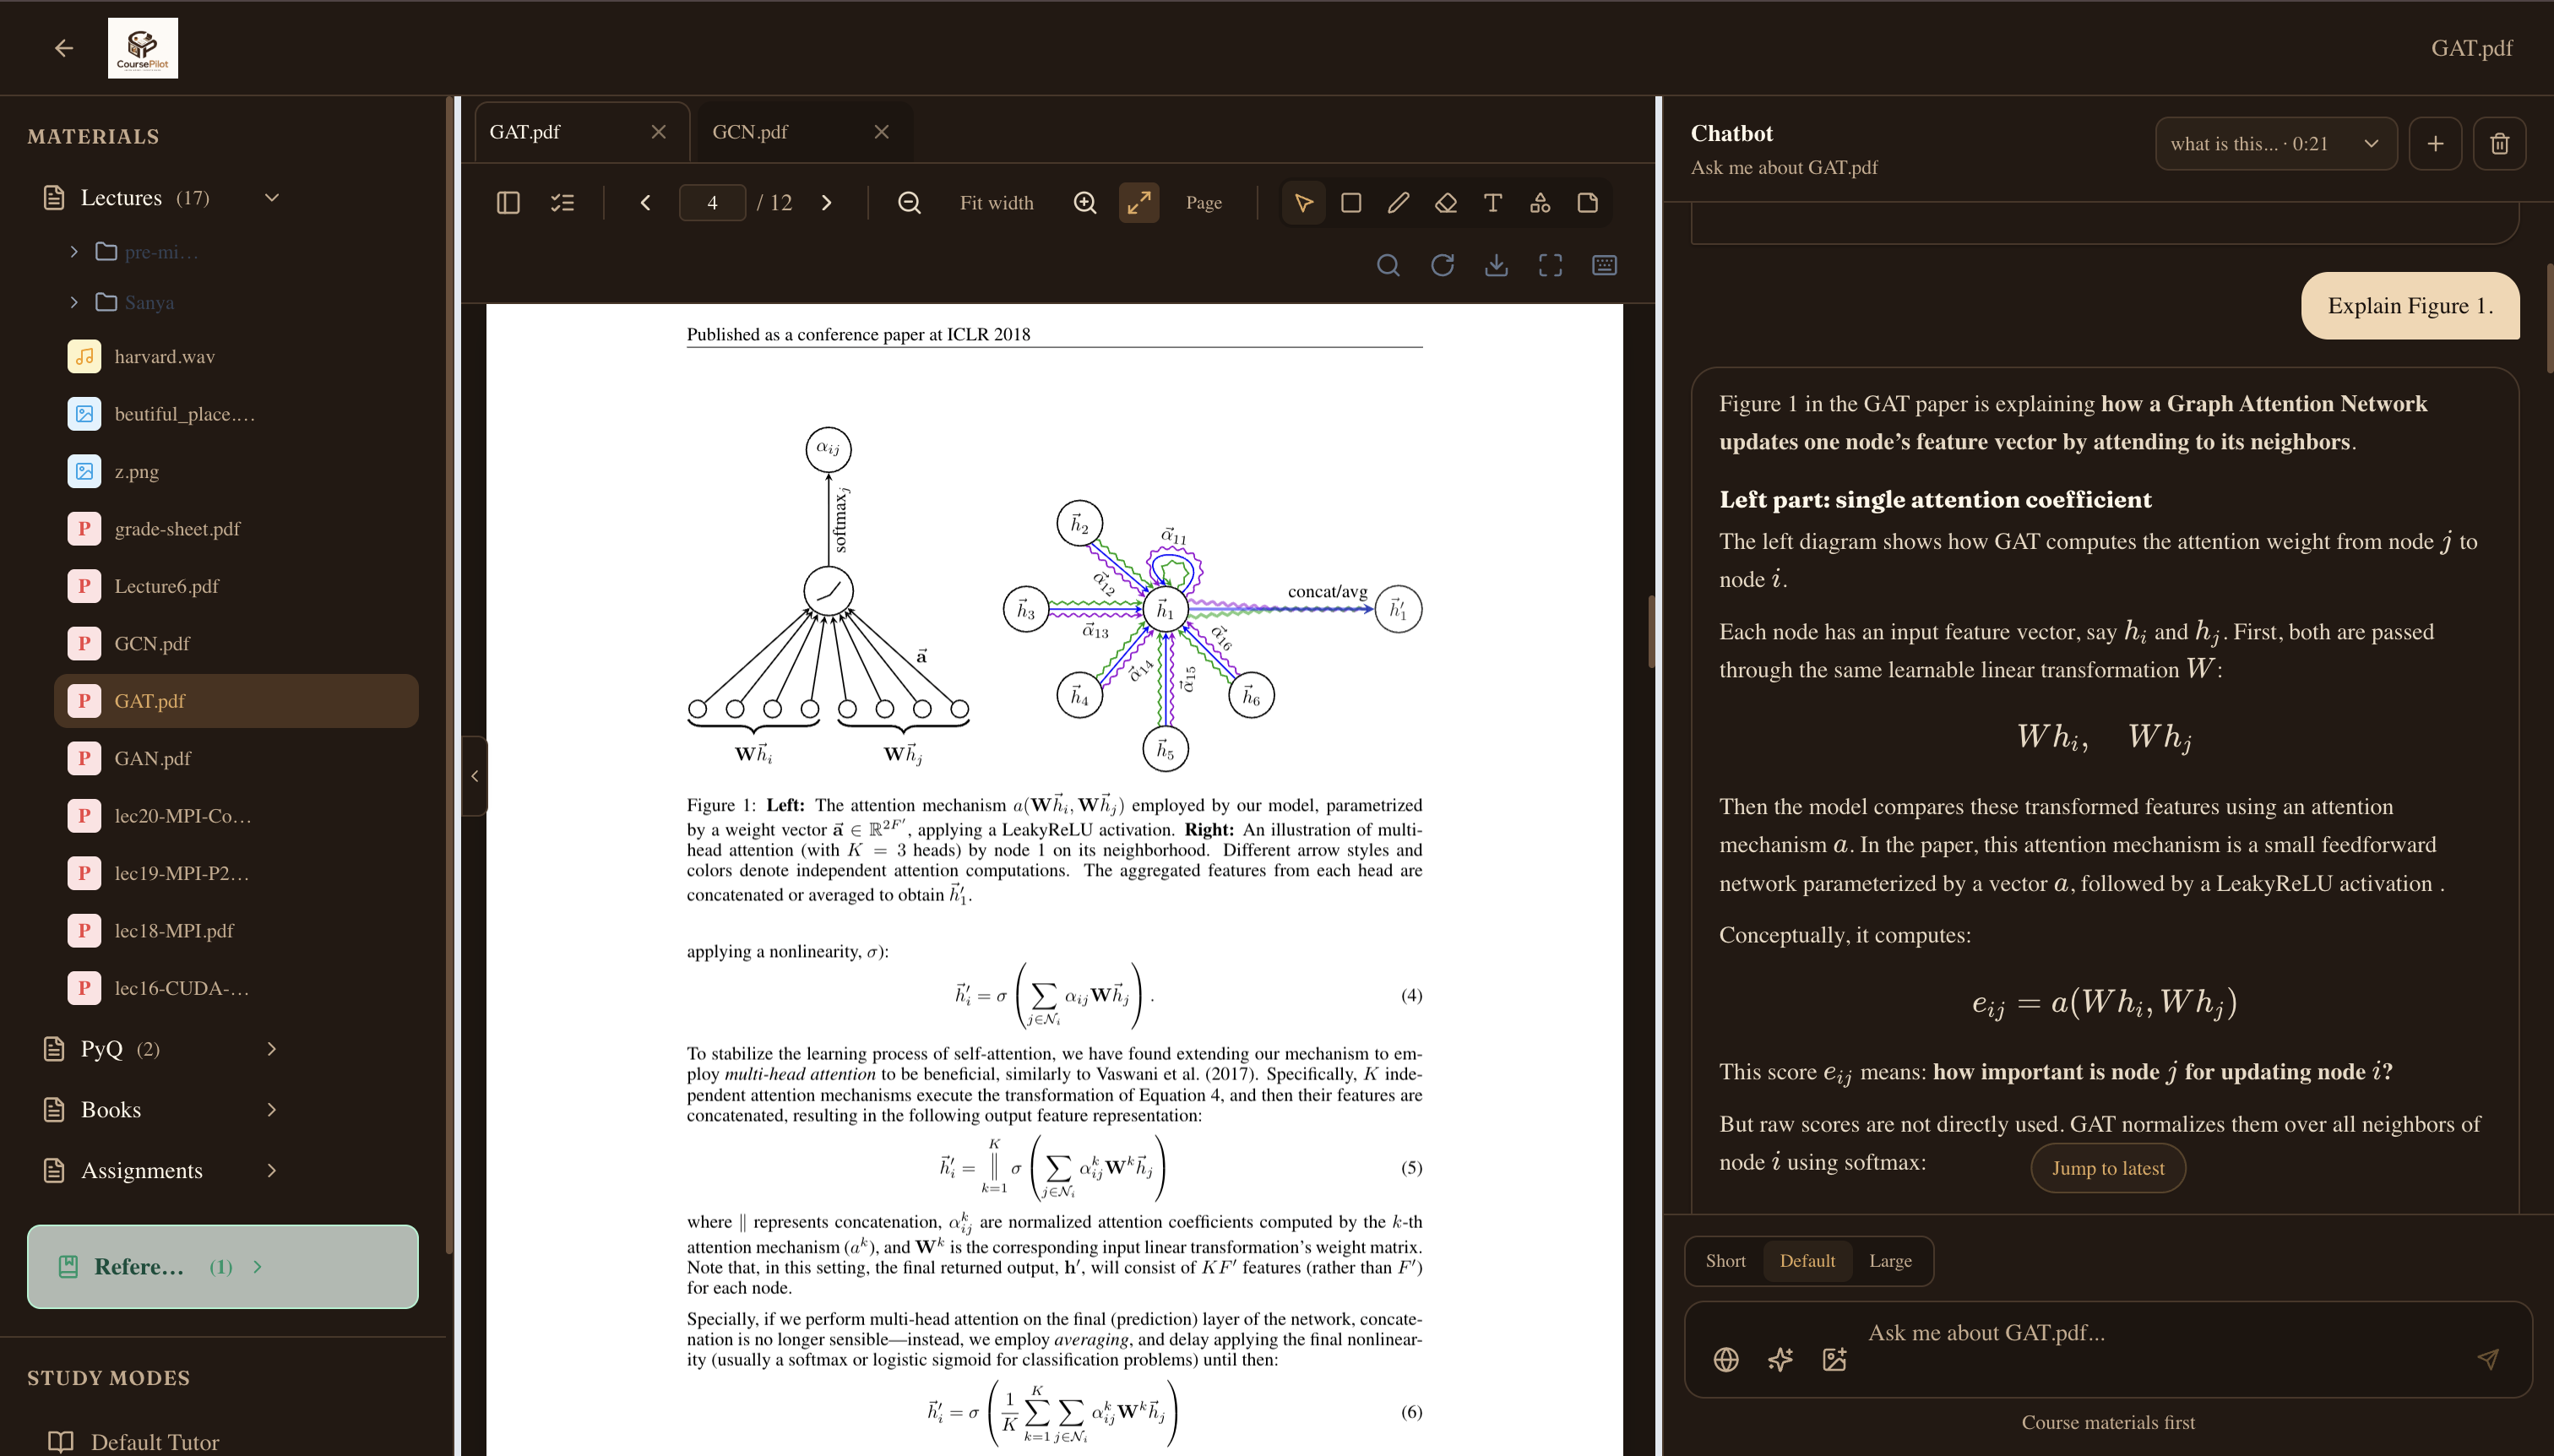Image resolution: width=2554 pixels, height=1456 pixels.
Task: Jump to latest chat message
Action: pos(2108,1168)
